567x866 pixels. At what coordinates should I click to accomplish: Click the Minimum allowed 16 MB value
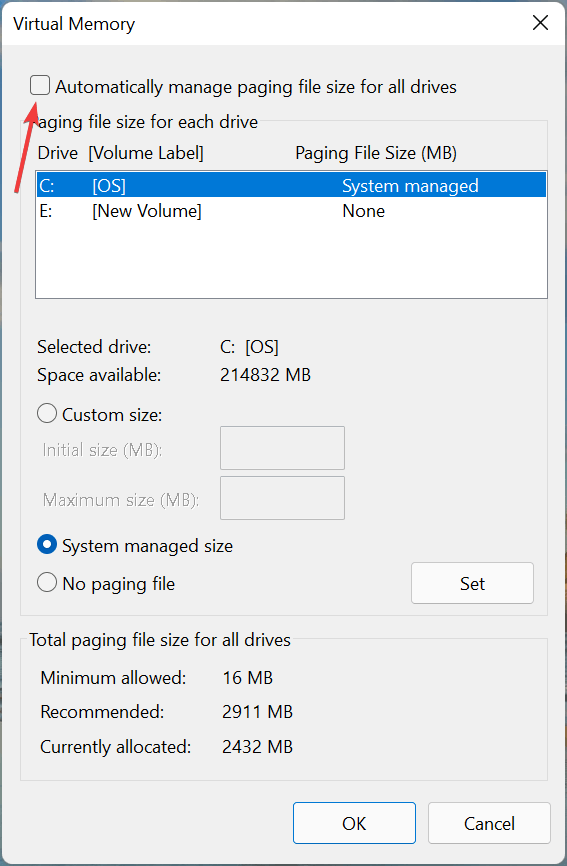point(248,678)
